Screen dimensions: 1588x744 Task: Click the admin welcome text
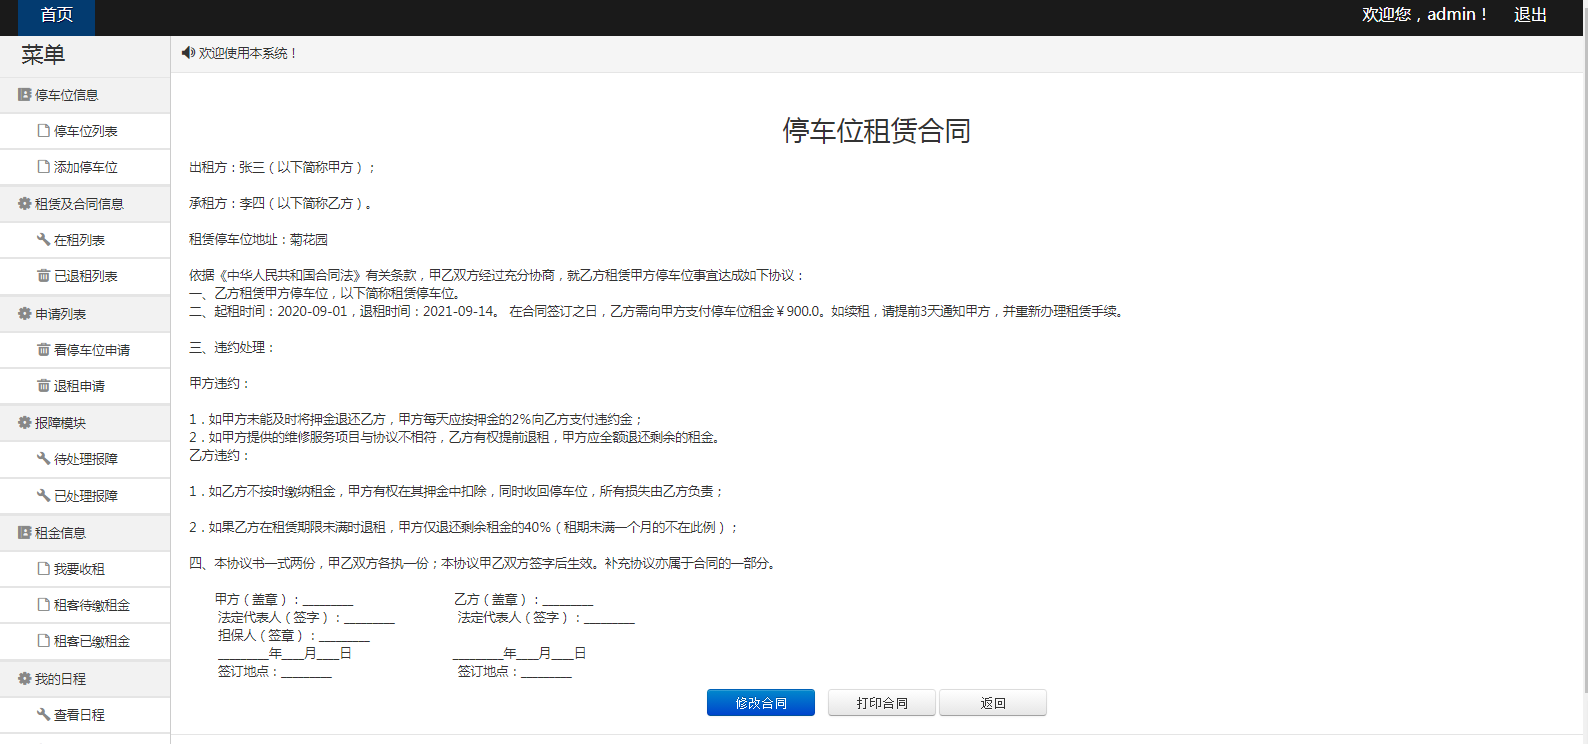click(1424, 15)
